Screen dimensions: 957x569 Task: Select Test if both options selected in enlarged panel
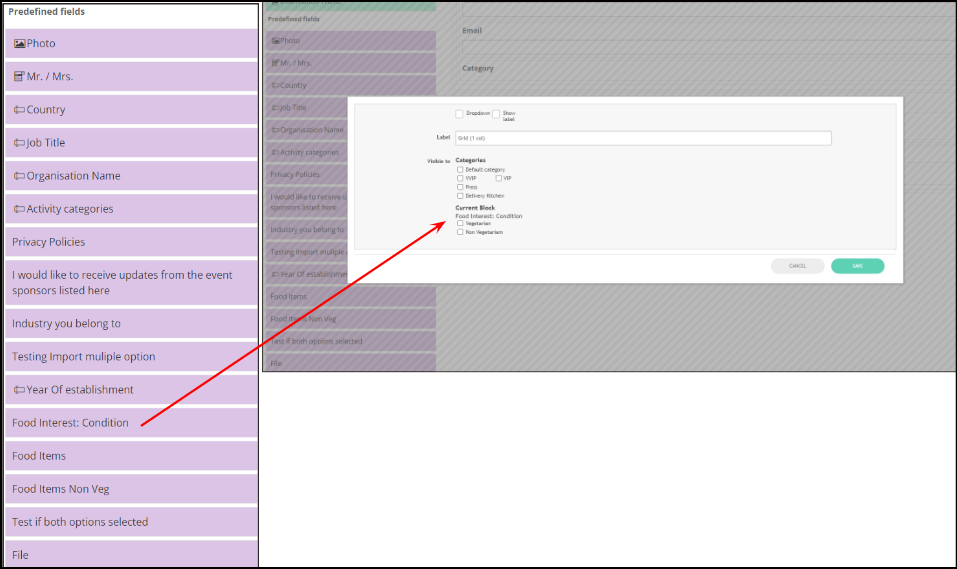tap(131, 522)
